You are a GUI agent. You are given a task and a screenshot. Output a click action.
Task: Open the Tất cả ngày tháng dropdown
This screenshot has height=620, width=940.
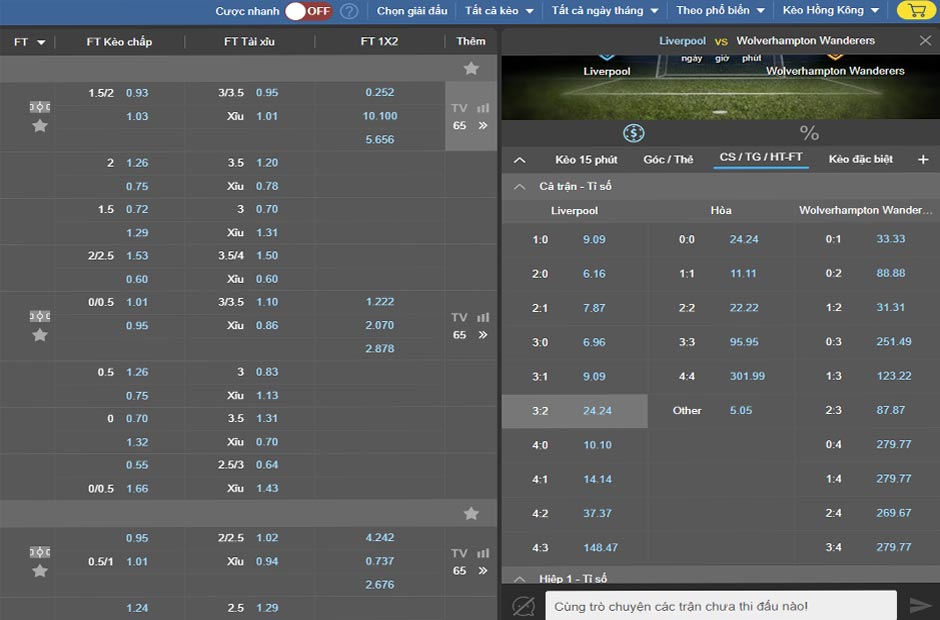click(605, 11)
